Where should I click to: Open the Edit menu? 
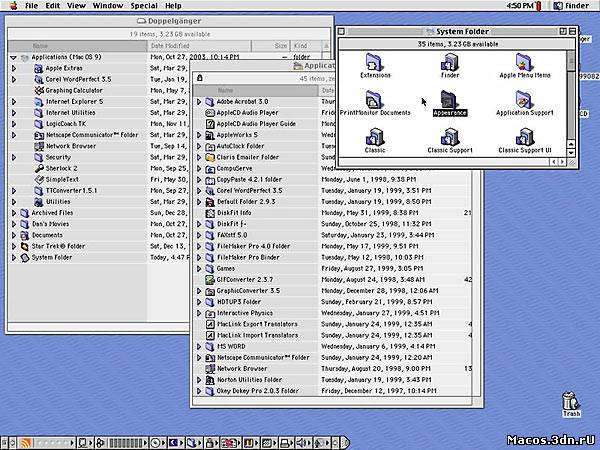pyautogui.click(x=53, y=6)
